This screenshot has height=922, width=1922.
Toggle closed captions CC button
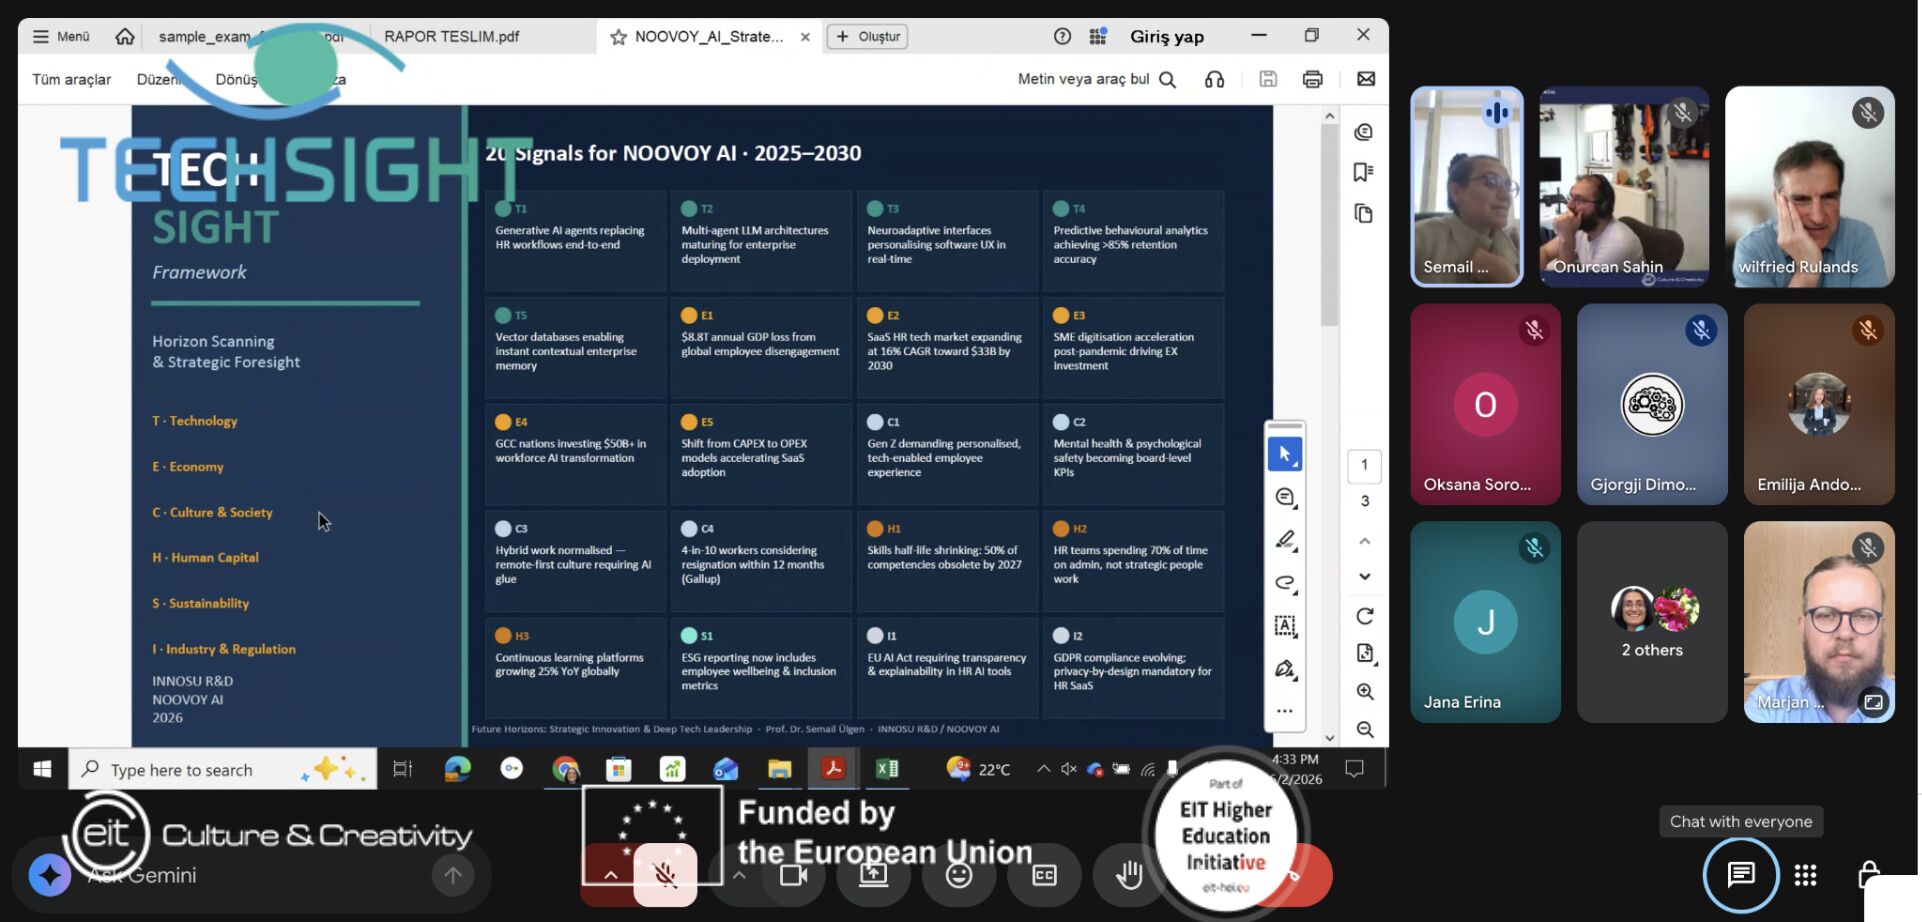[1044, 875]
